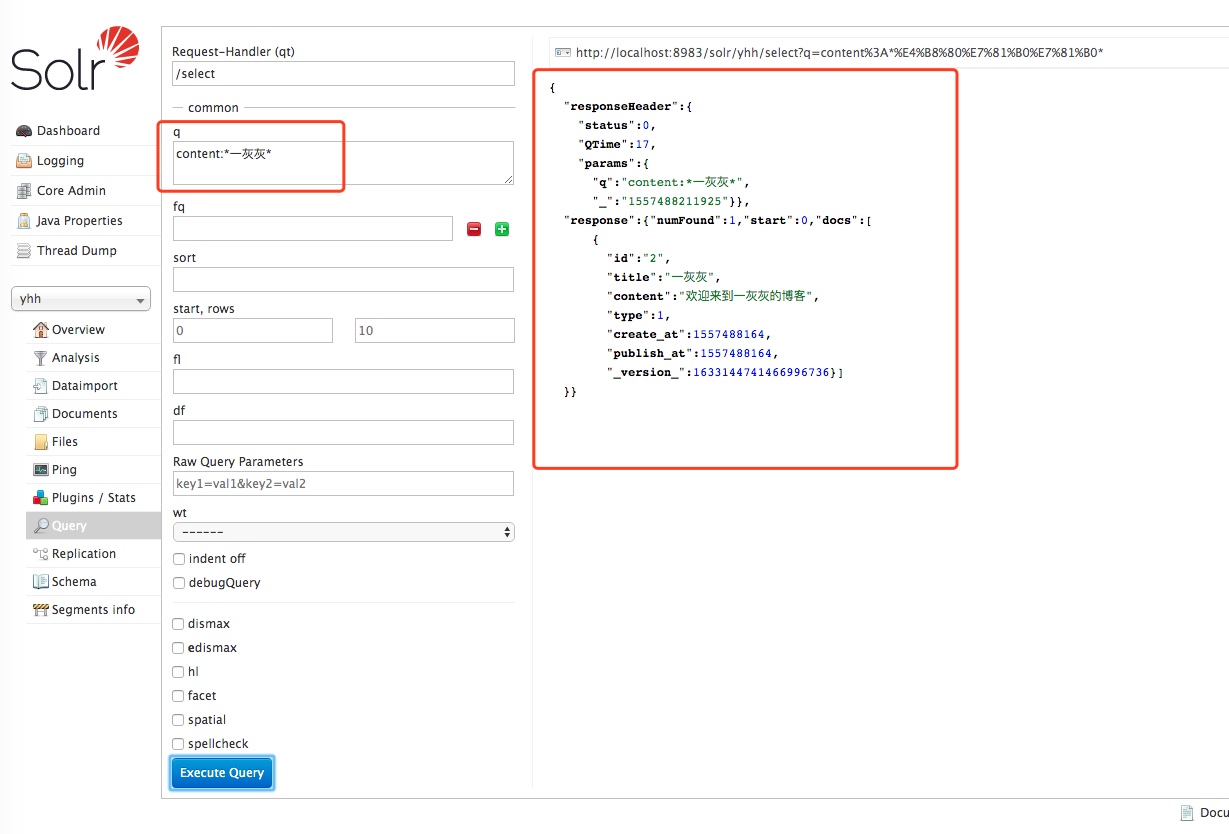Viewport: 1229px width, 834px height.
Task: Open the Thread Dump page
Action: click(x=76, y=251)
